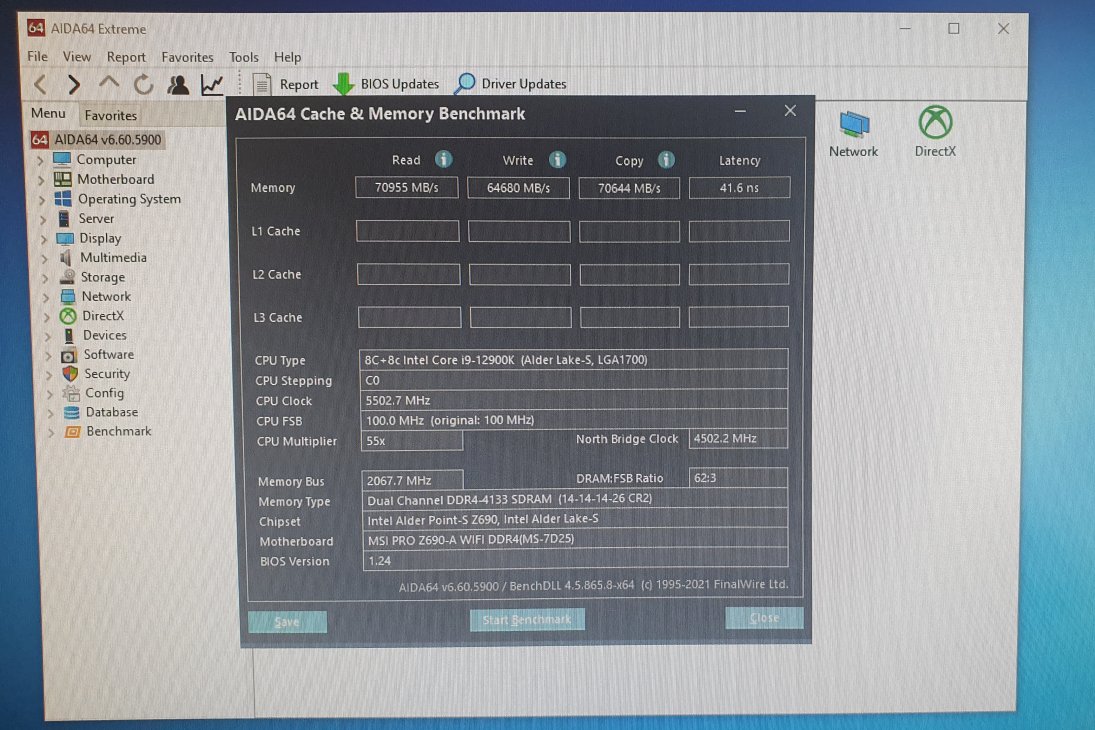1095x730 pixels.
Task: Open the graph chart icon in the toolbar
Action: [212, 85]
